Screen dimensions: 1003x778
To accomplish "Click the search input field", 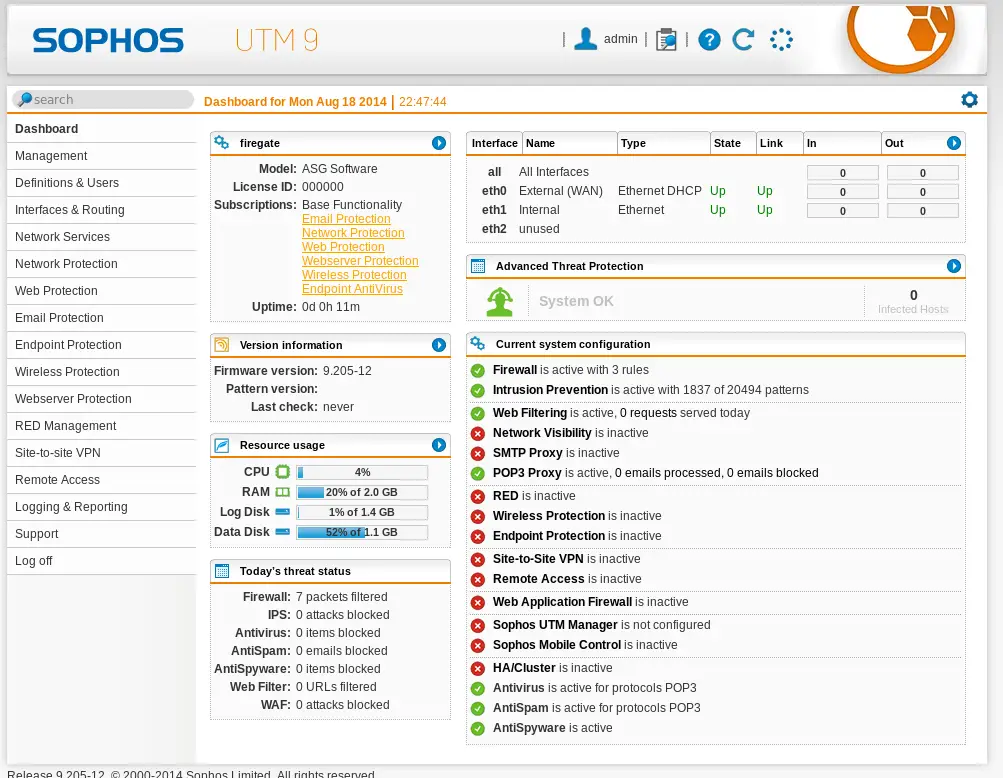I will click(x=102, y=99).
